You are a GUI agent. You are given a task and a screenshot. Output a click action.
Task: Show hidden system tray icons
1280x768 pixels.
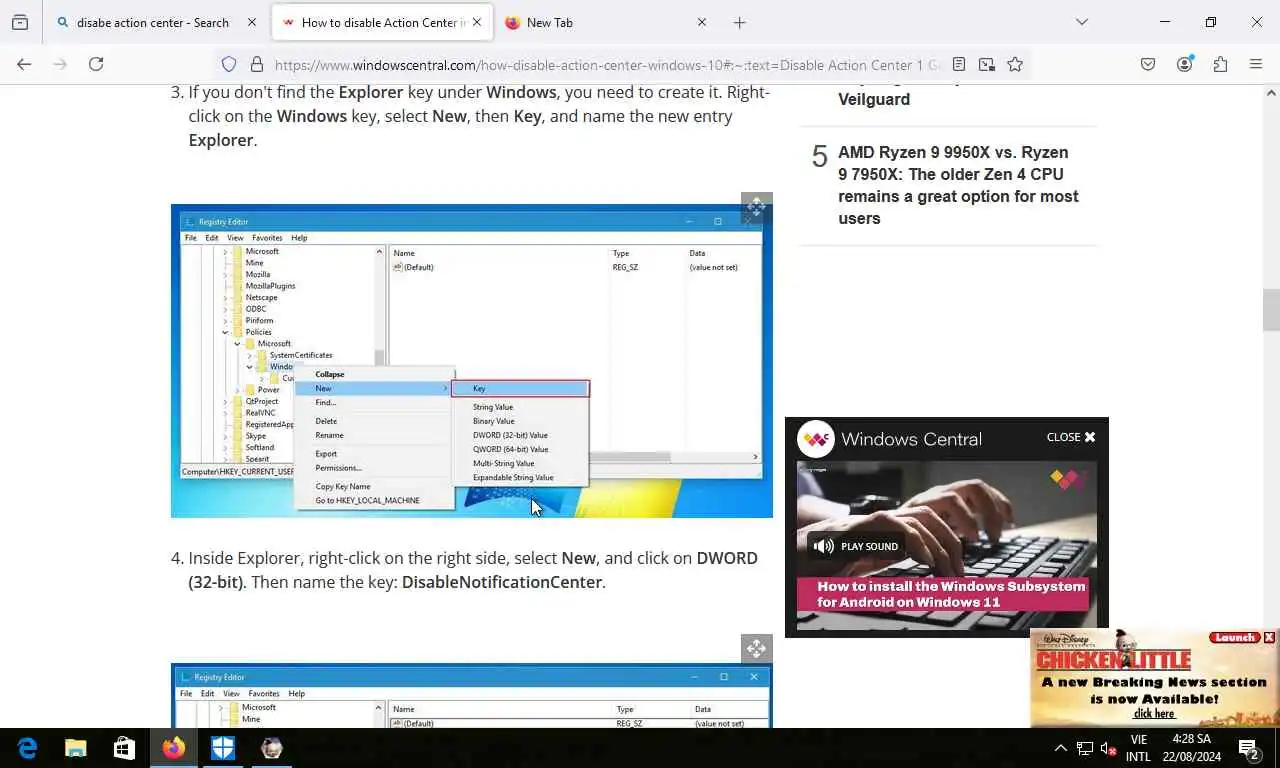pos(1060,748)
